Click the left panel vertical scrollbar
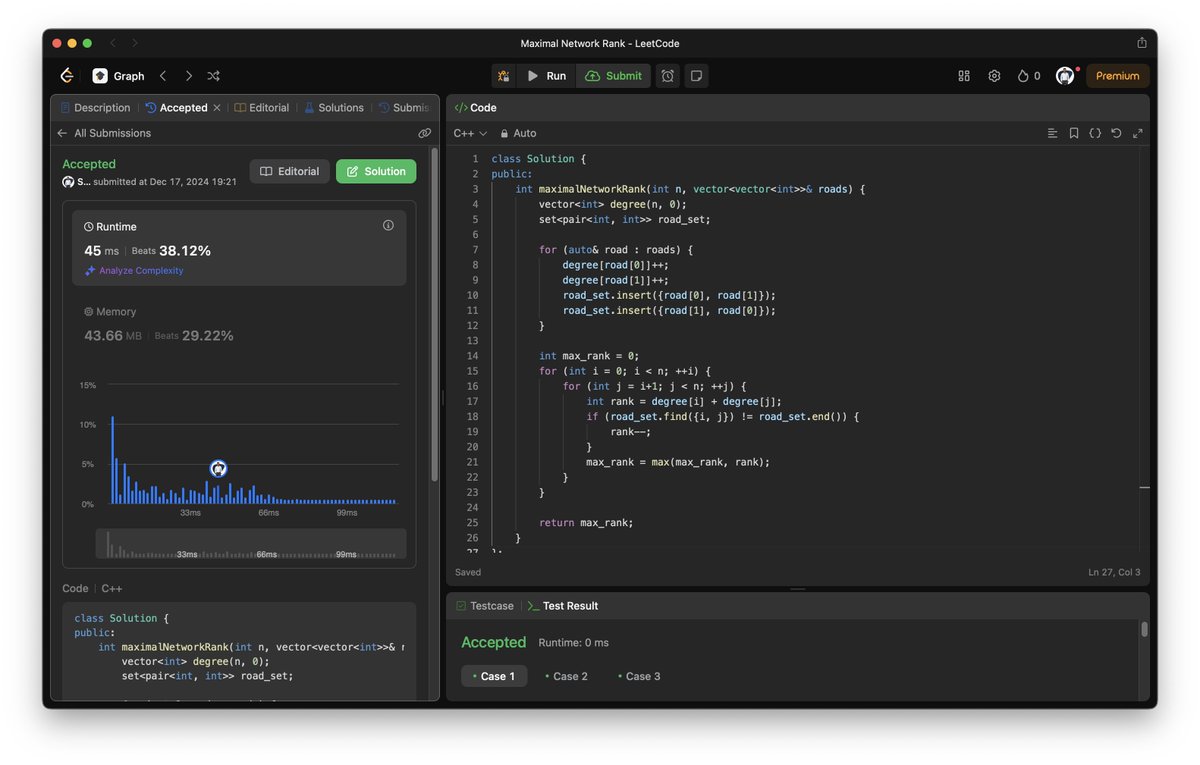Image resolution: width=1200 pixels, height=765 pixels. (434, 315)
